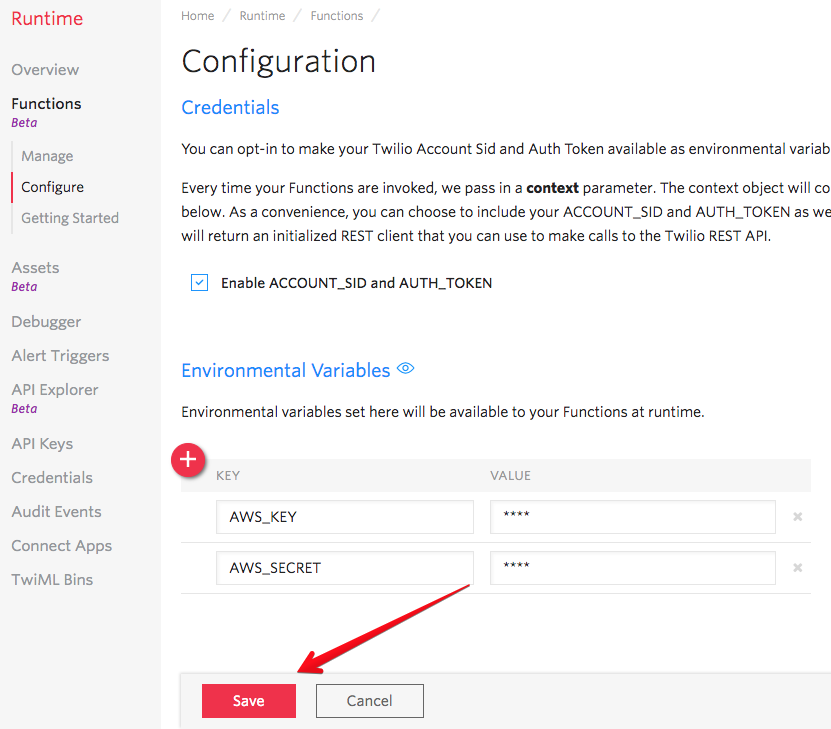This screenshot has height=729, width=831.
Task: Go to Manage under Functions
Action: 47,156
